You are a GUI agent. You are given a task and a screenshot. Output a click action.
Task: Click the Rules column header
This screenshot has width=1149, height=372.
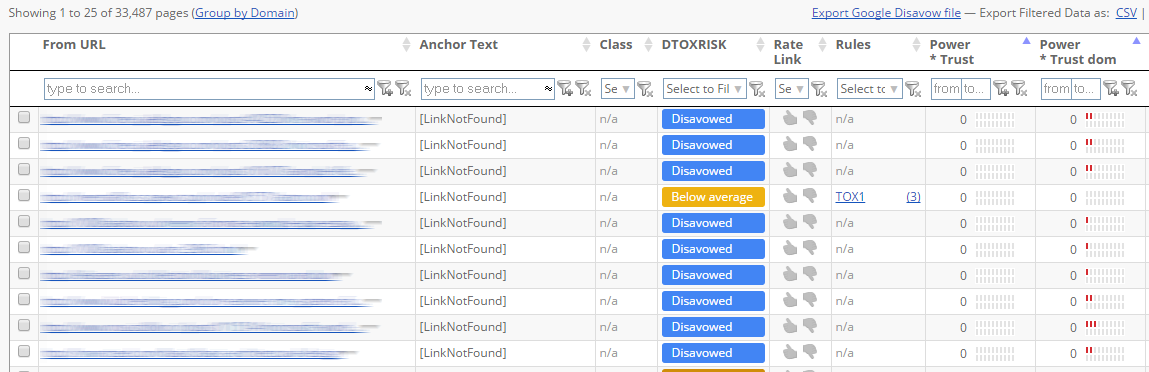point(853,45)
